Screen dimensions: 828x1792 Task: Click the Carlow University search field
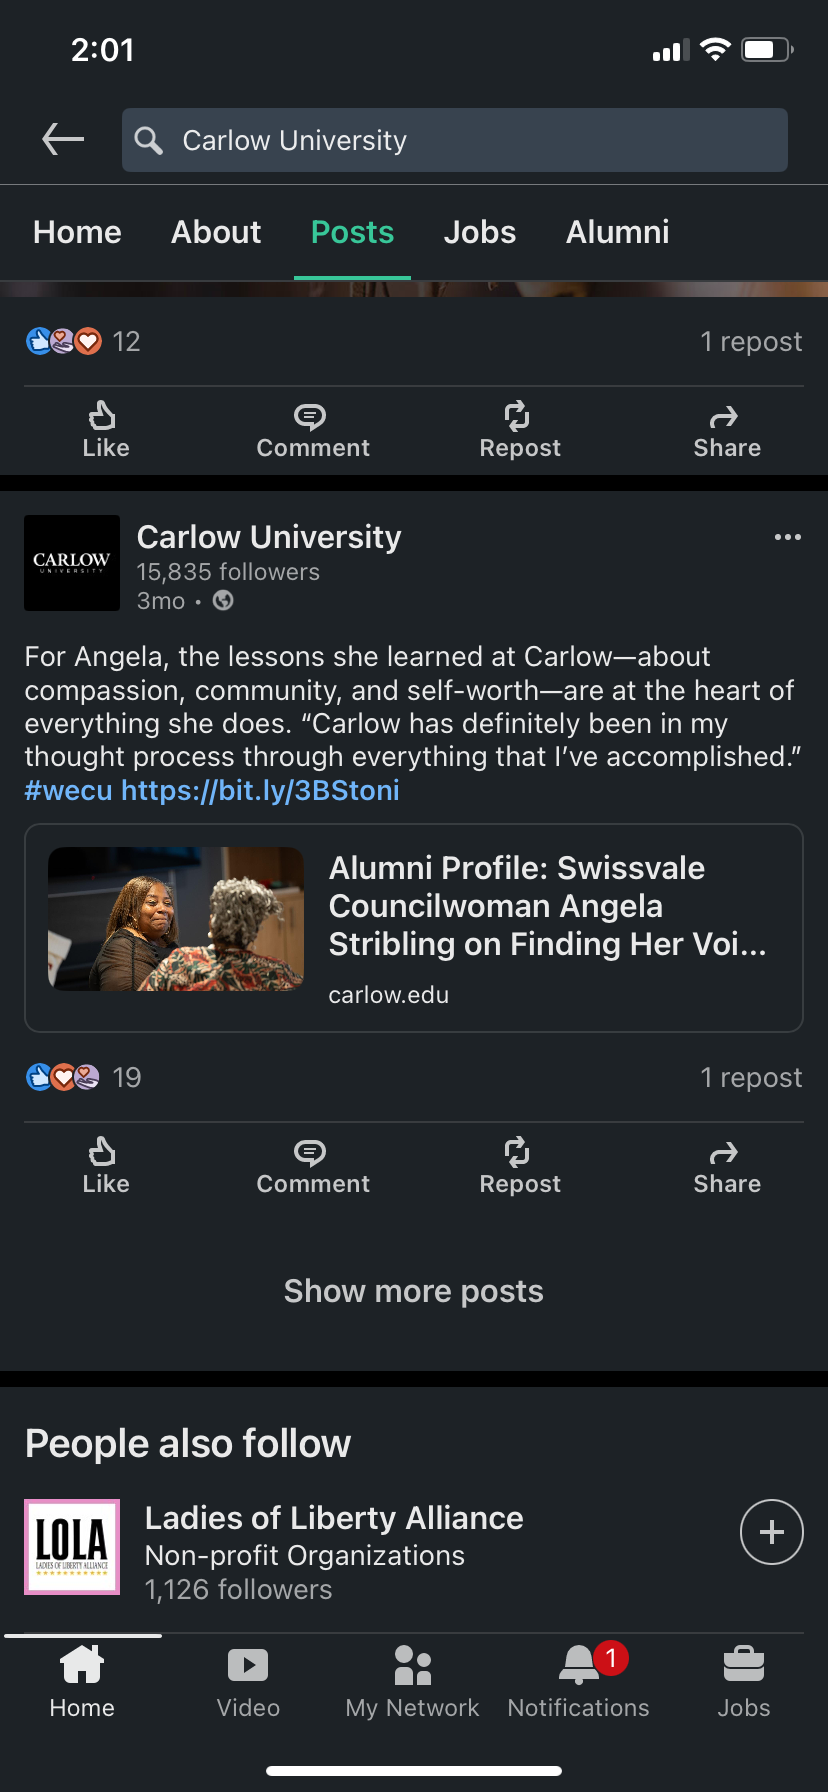(455, 140)
